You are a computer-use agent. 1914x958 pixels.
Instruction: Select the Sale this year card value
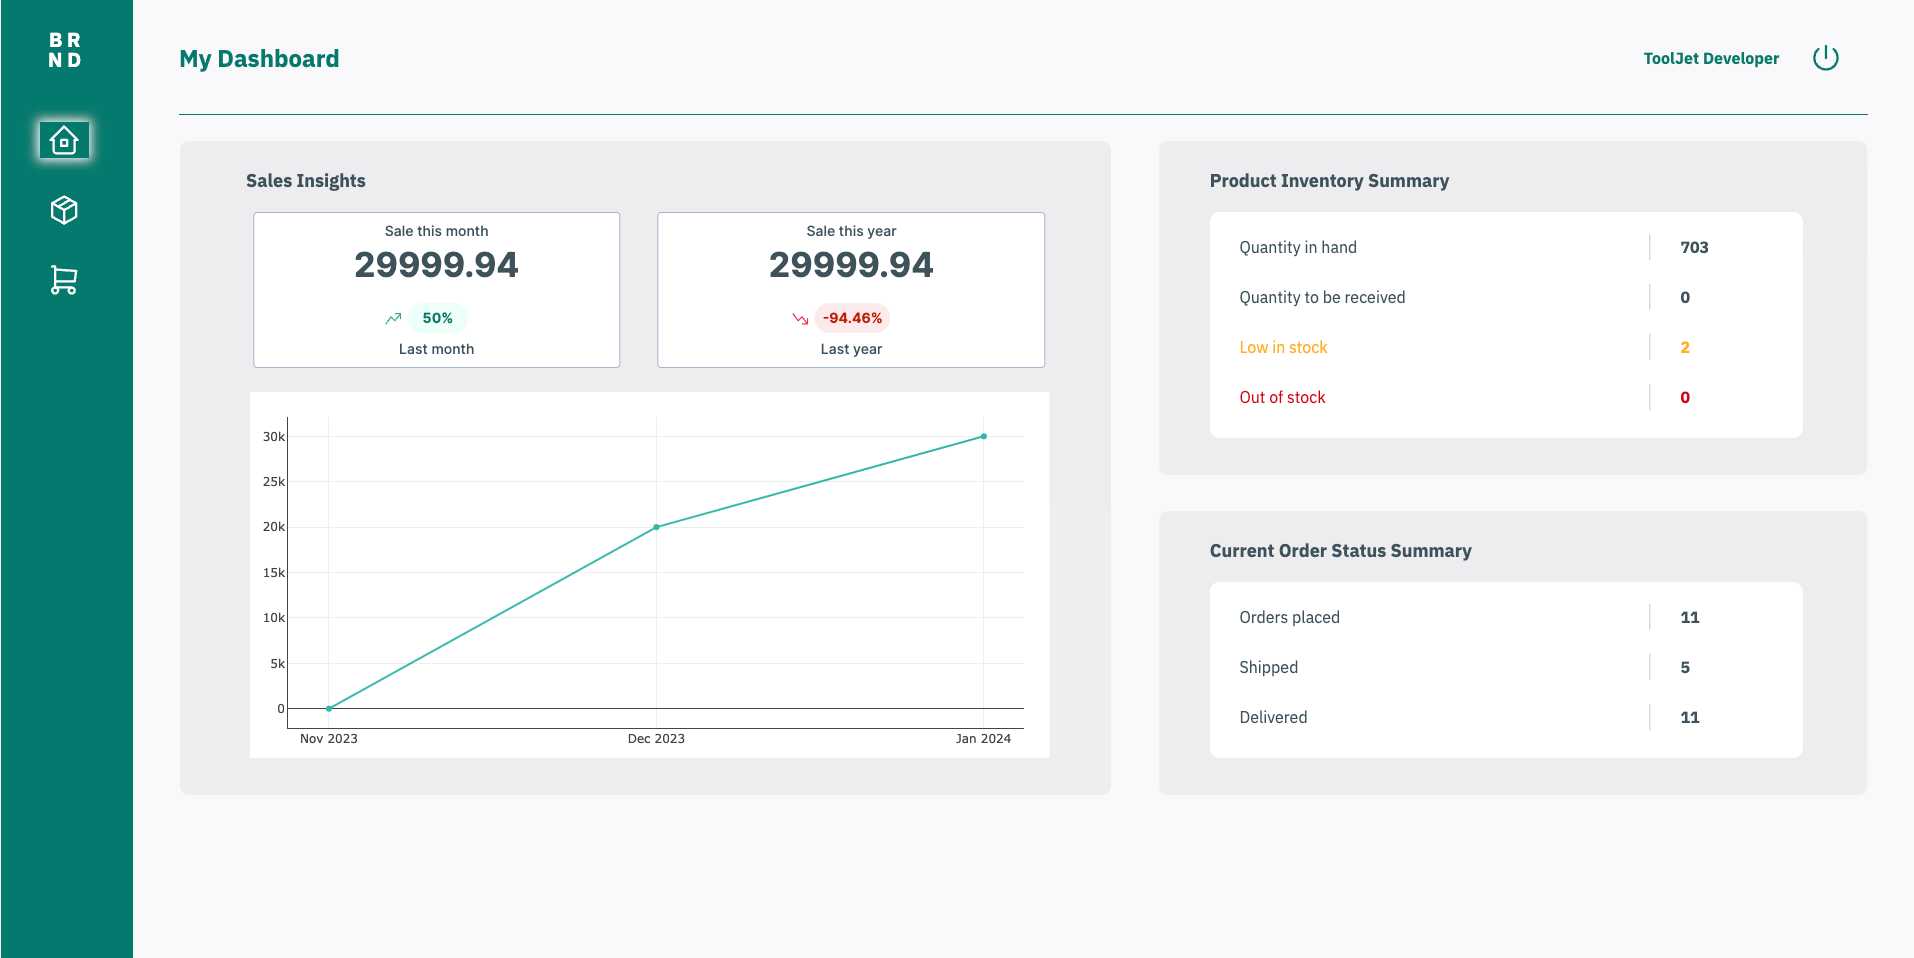(x=850, y=265)
